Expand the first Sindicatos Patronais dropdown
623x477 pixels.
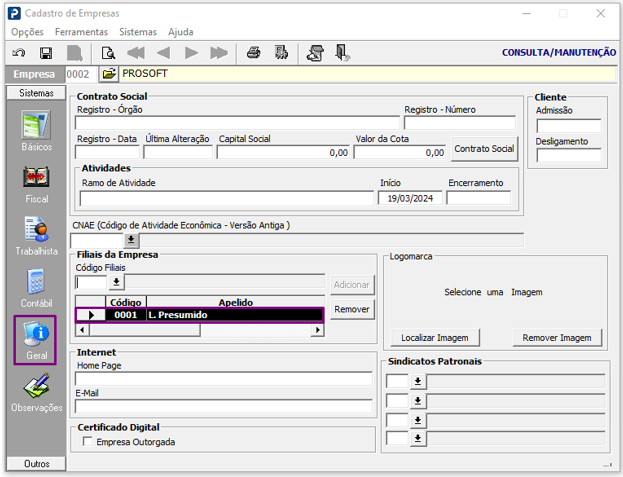419,381
